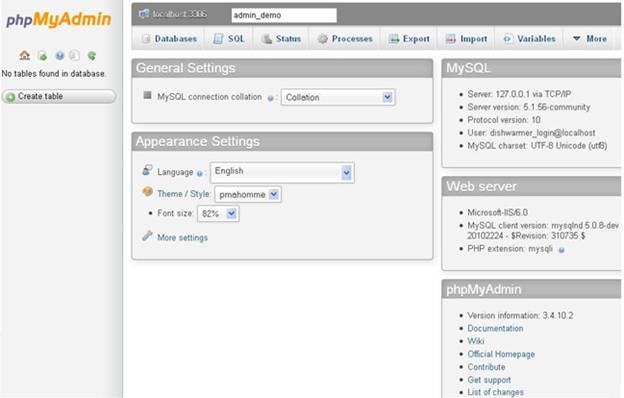Viewport: 624px width, 398px height.
Task: Switch to the Databases tab
Action: (x=169, y=39)
